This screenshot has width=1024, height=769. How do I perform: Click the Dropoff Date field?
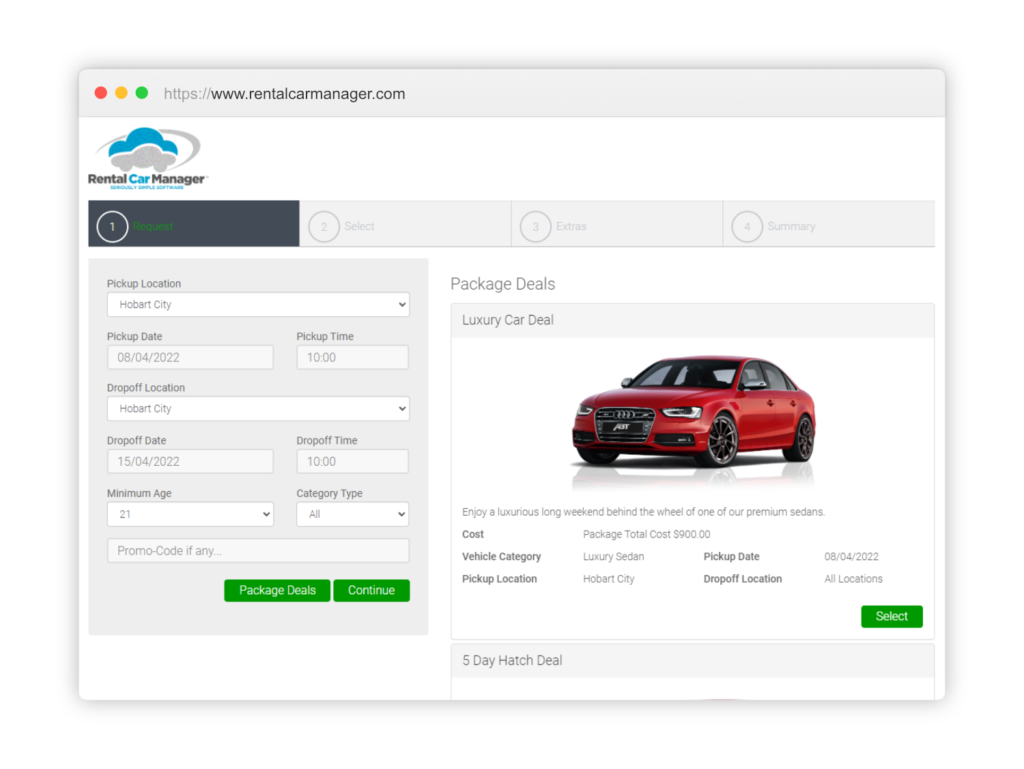pyautogui.click(x=190, y=462)
